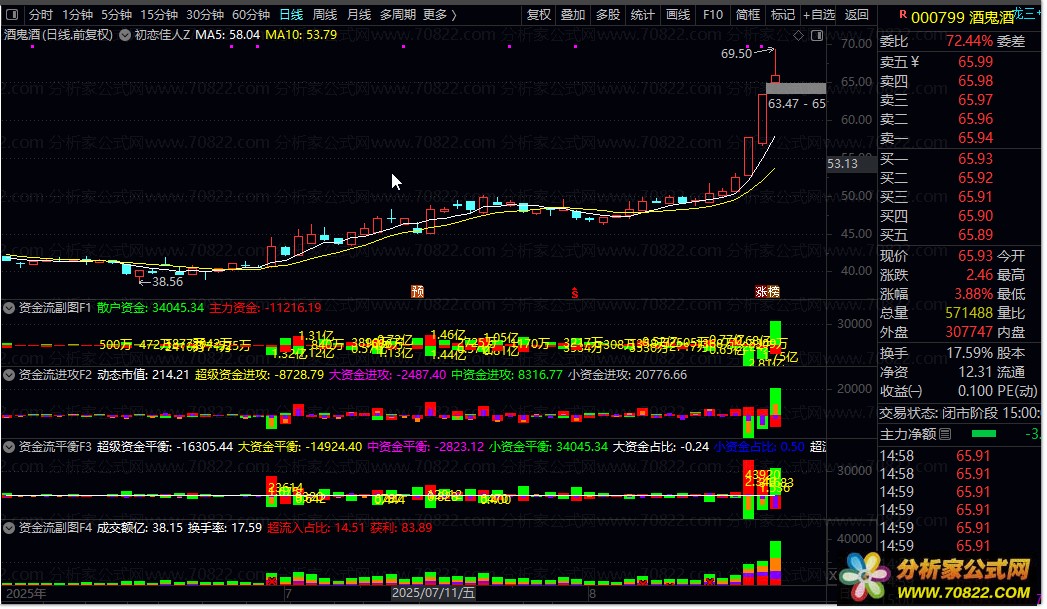
Task: Switch to 30分钟 period
Action: click(x=205, y=15)
